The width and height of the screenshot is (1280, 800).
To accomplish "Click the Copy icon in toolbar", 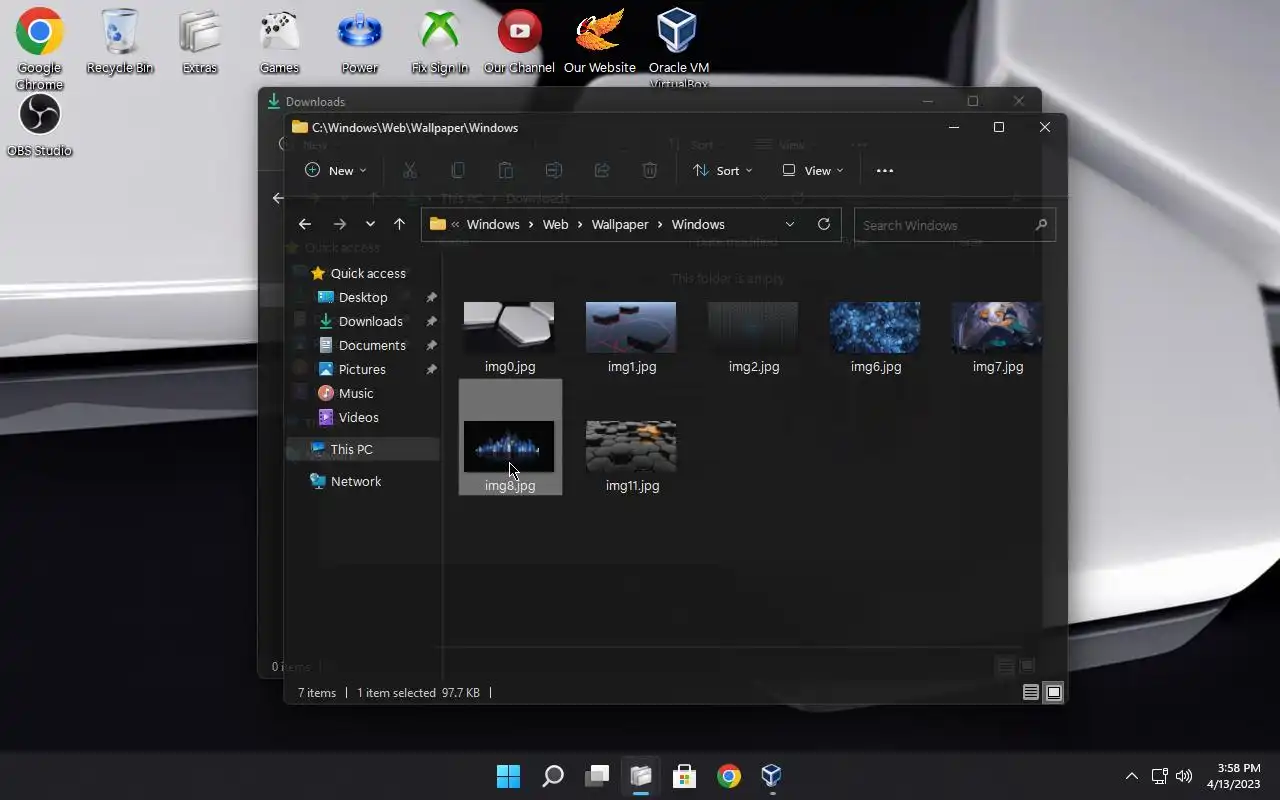I will tap(458, 171).
